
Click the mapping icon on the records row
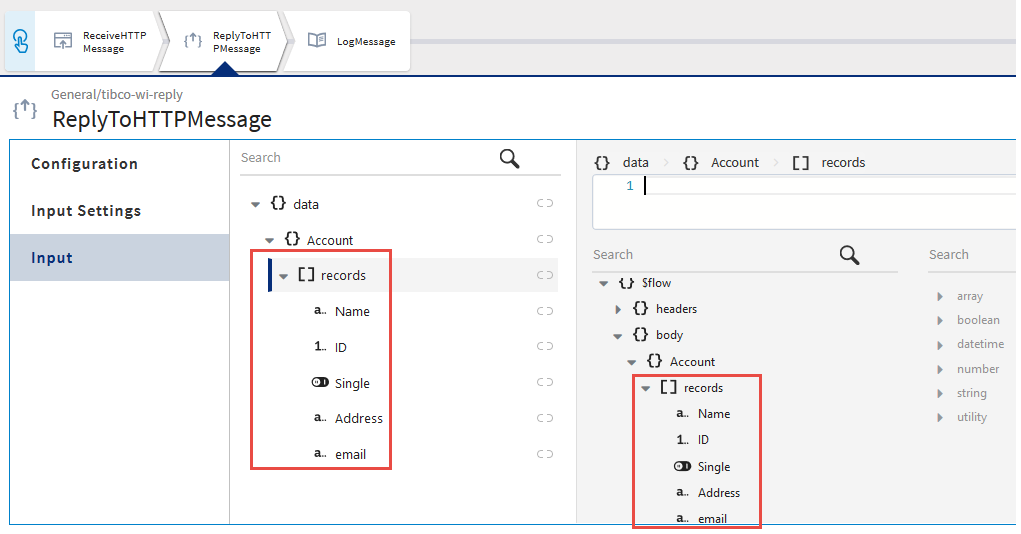click(x=545, y=275)
